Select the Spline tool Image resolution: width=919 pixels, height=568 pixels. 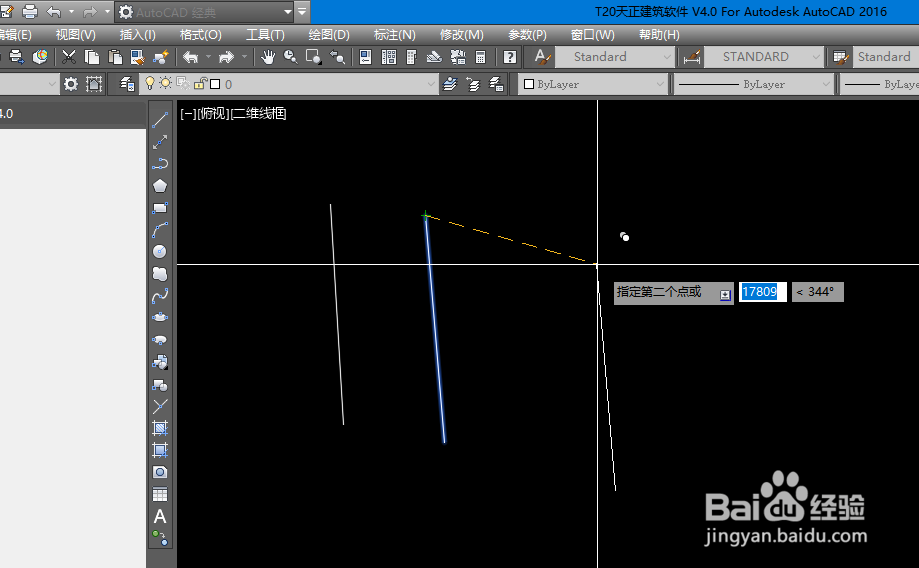160,296
